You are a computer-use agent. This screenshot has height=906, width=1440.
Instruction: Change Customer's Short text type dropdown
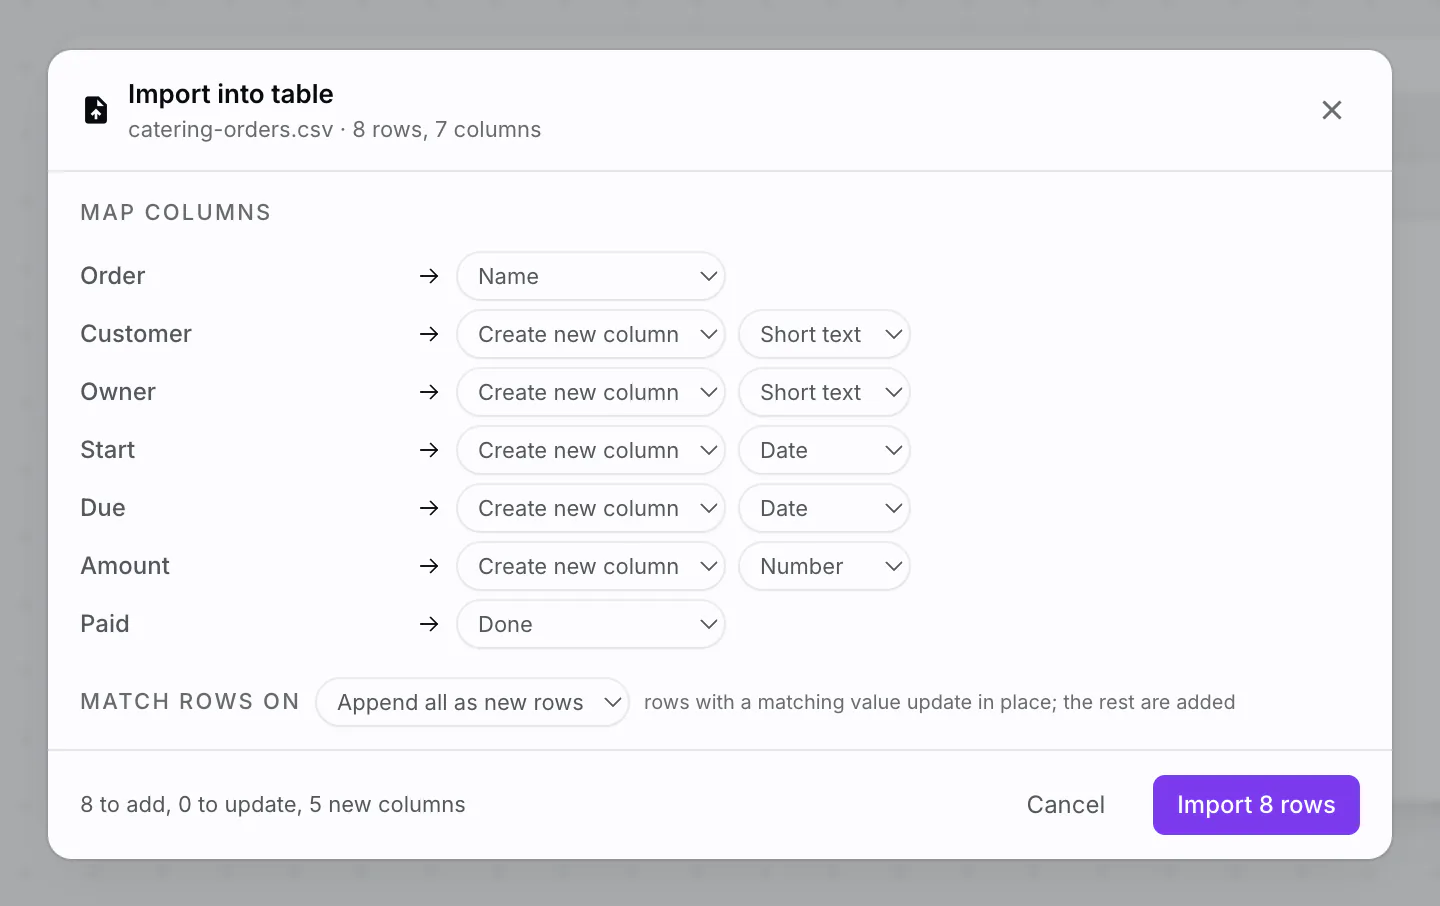(824, 334)
